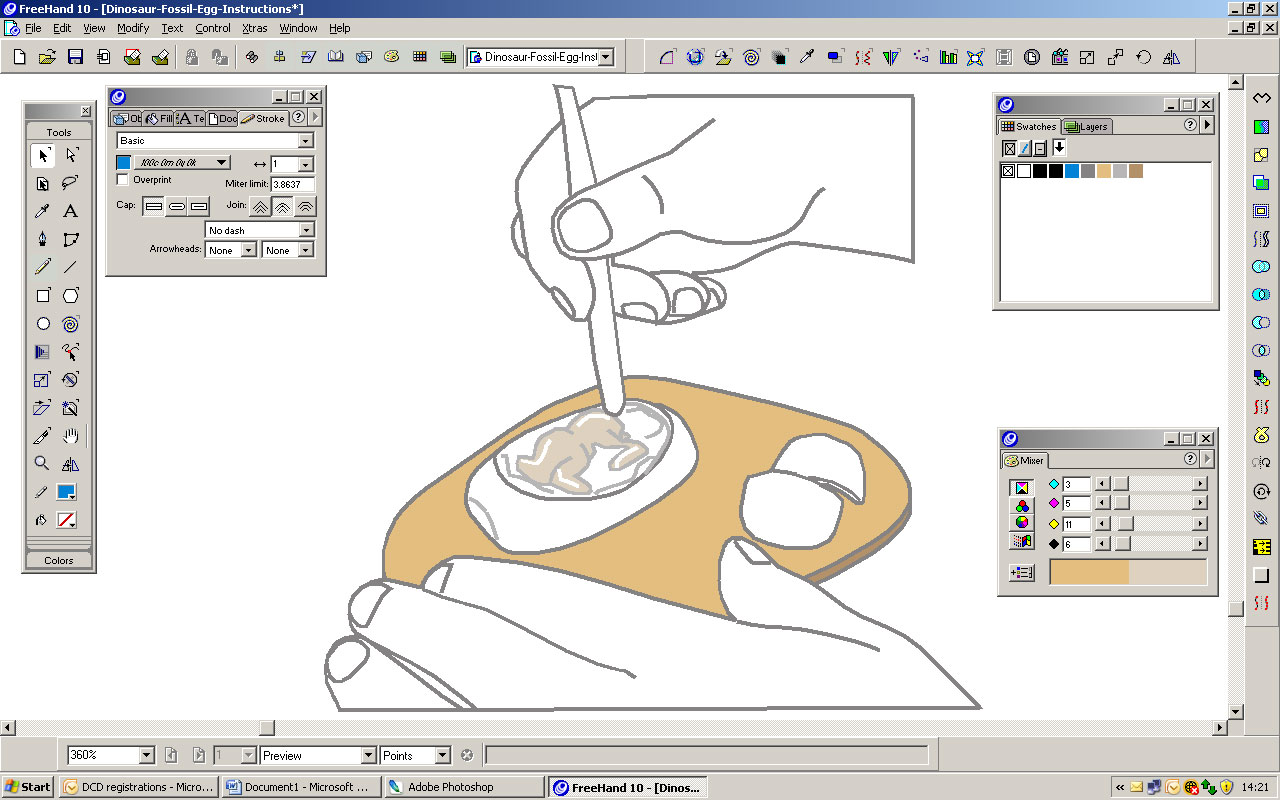The height and width of the screenshot is (800, 1280).
Task: Click the Add to Swatches button in Mixer
Action: click(x=1022, y=573)
